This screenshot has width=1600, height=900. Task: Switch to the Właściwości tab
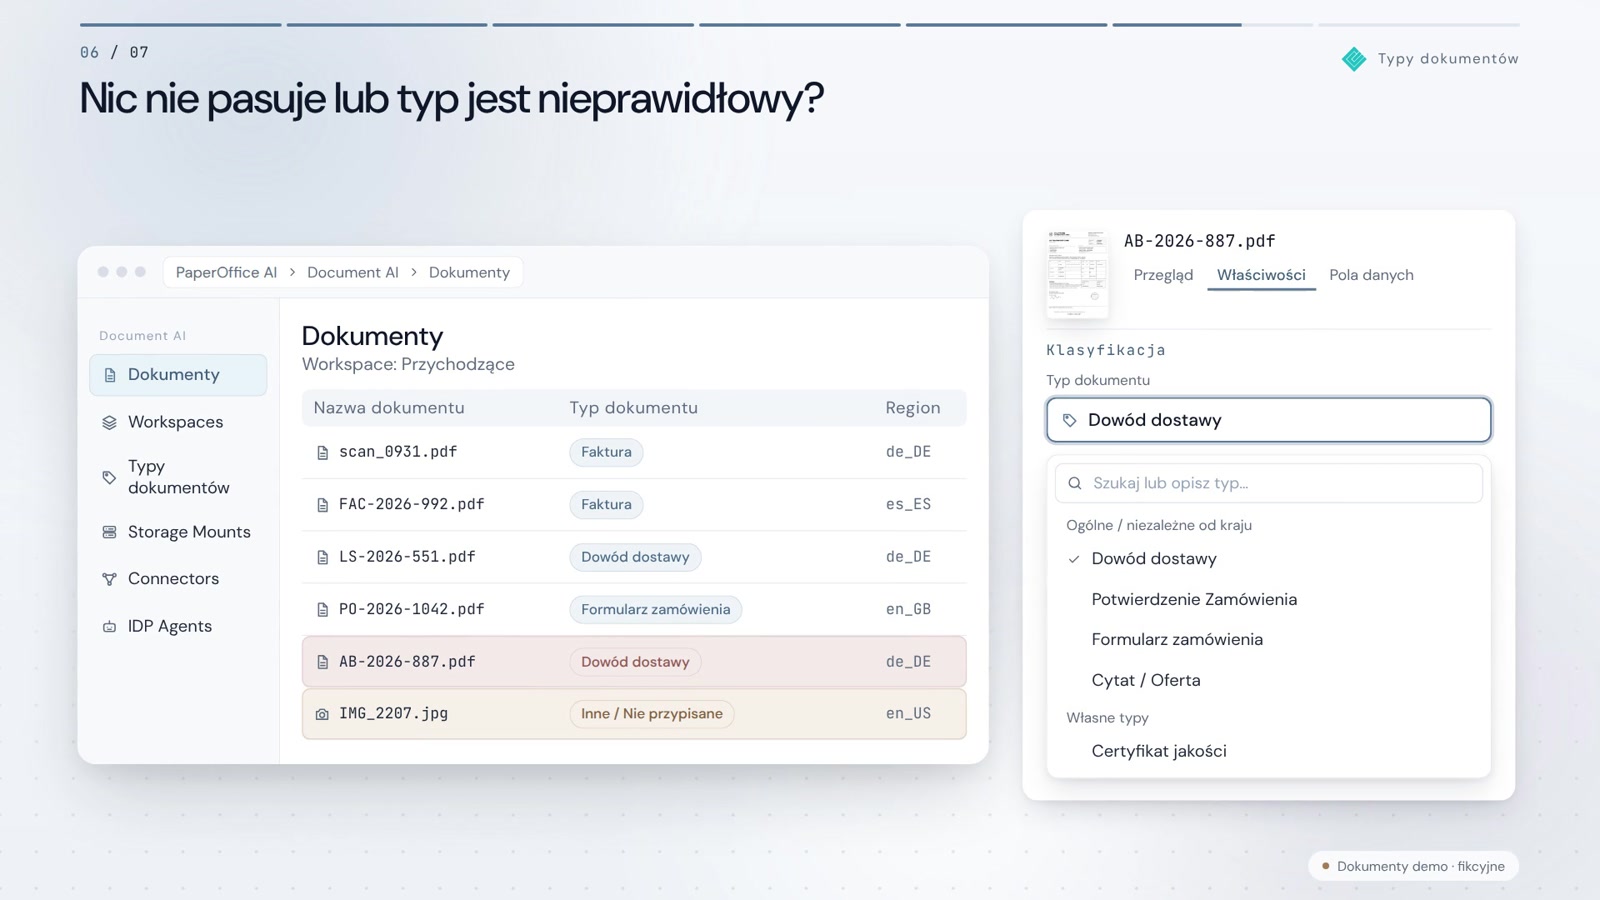click(x=1261, y=275)
